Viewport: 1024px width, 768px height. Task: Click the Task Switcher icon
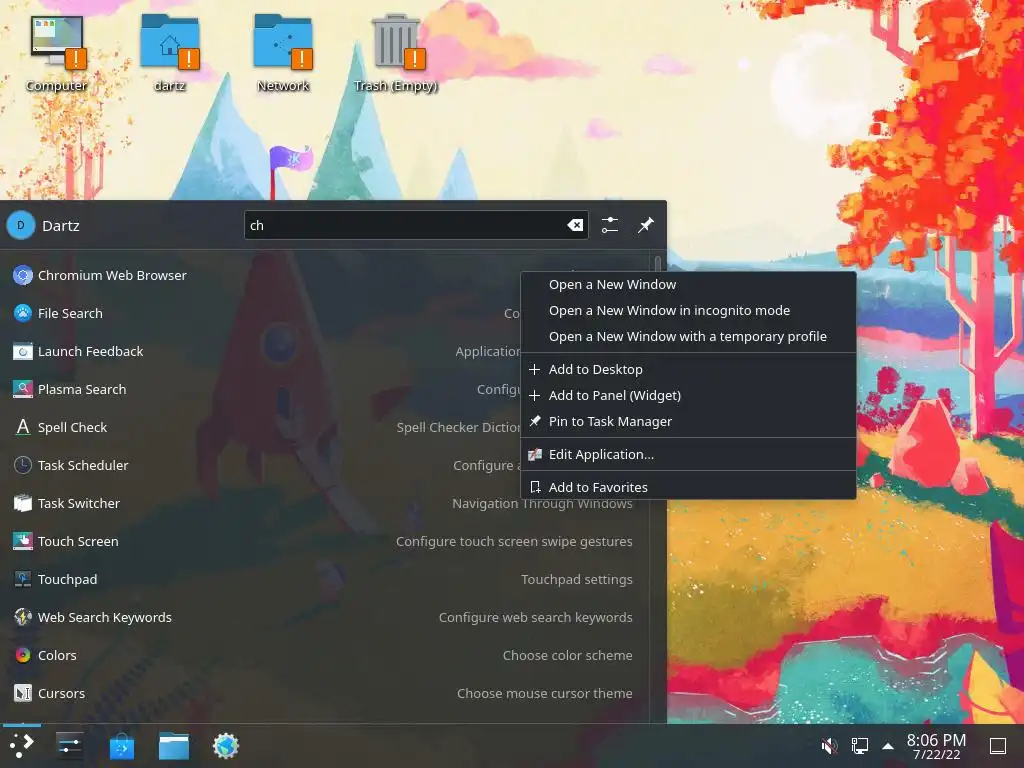coord(23,504)
